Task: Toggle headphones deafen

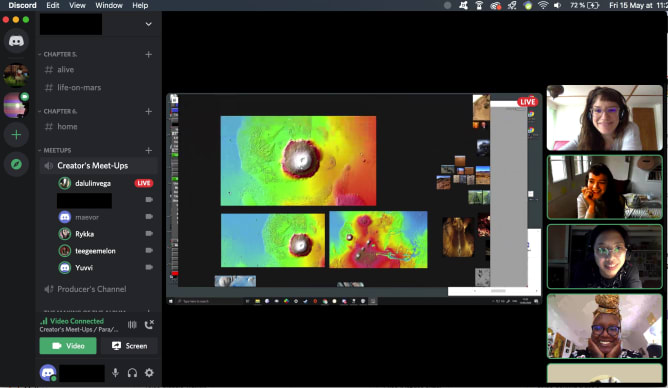Action: tap(132, 373)
